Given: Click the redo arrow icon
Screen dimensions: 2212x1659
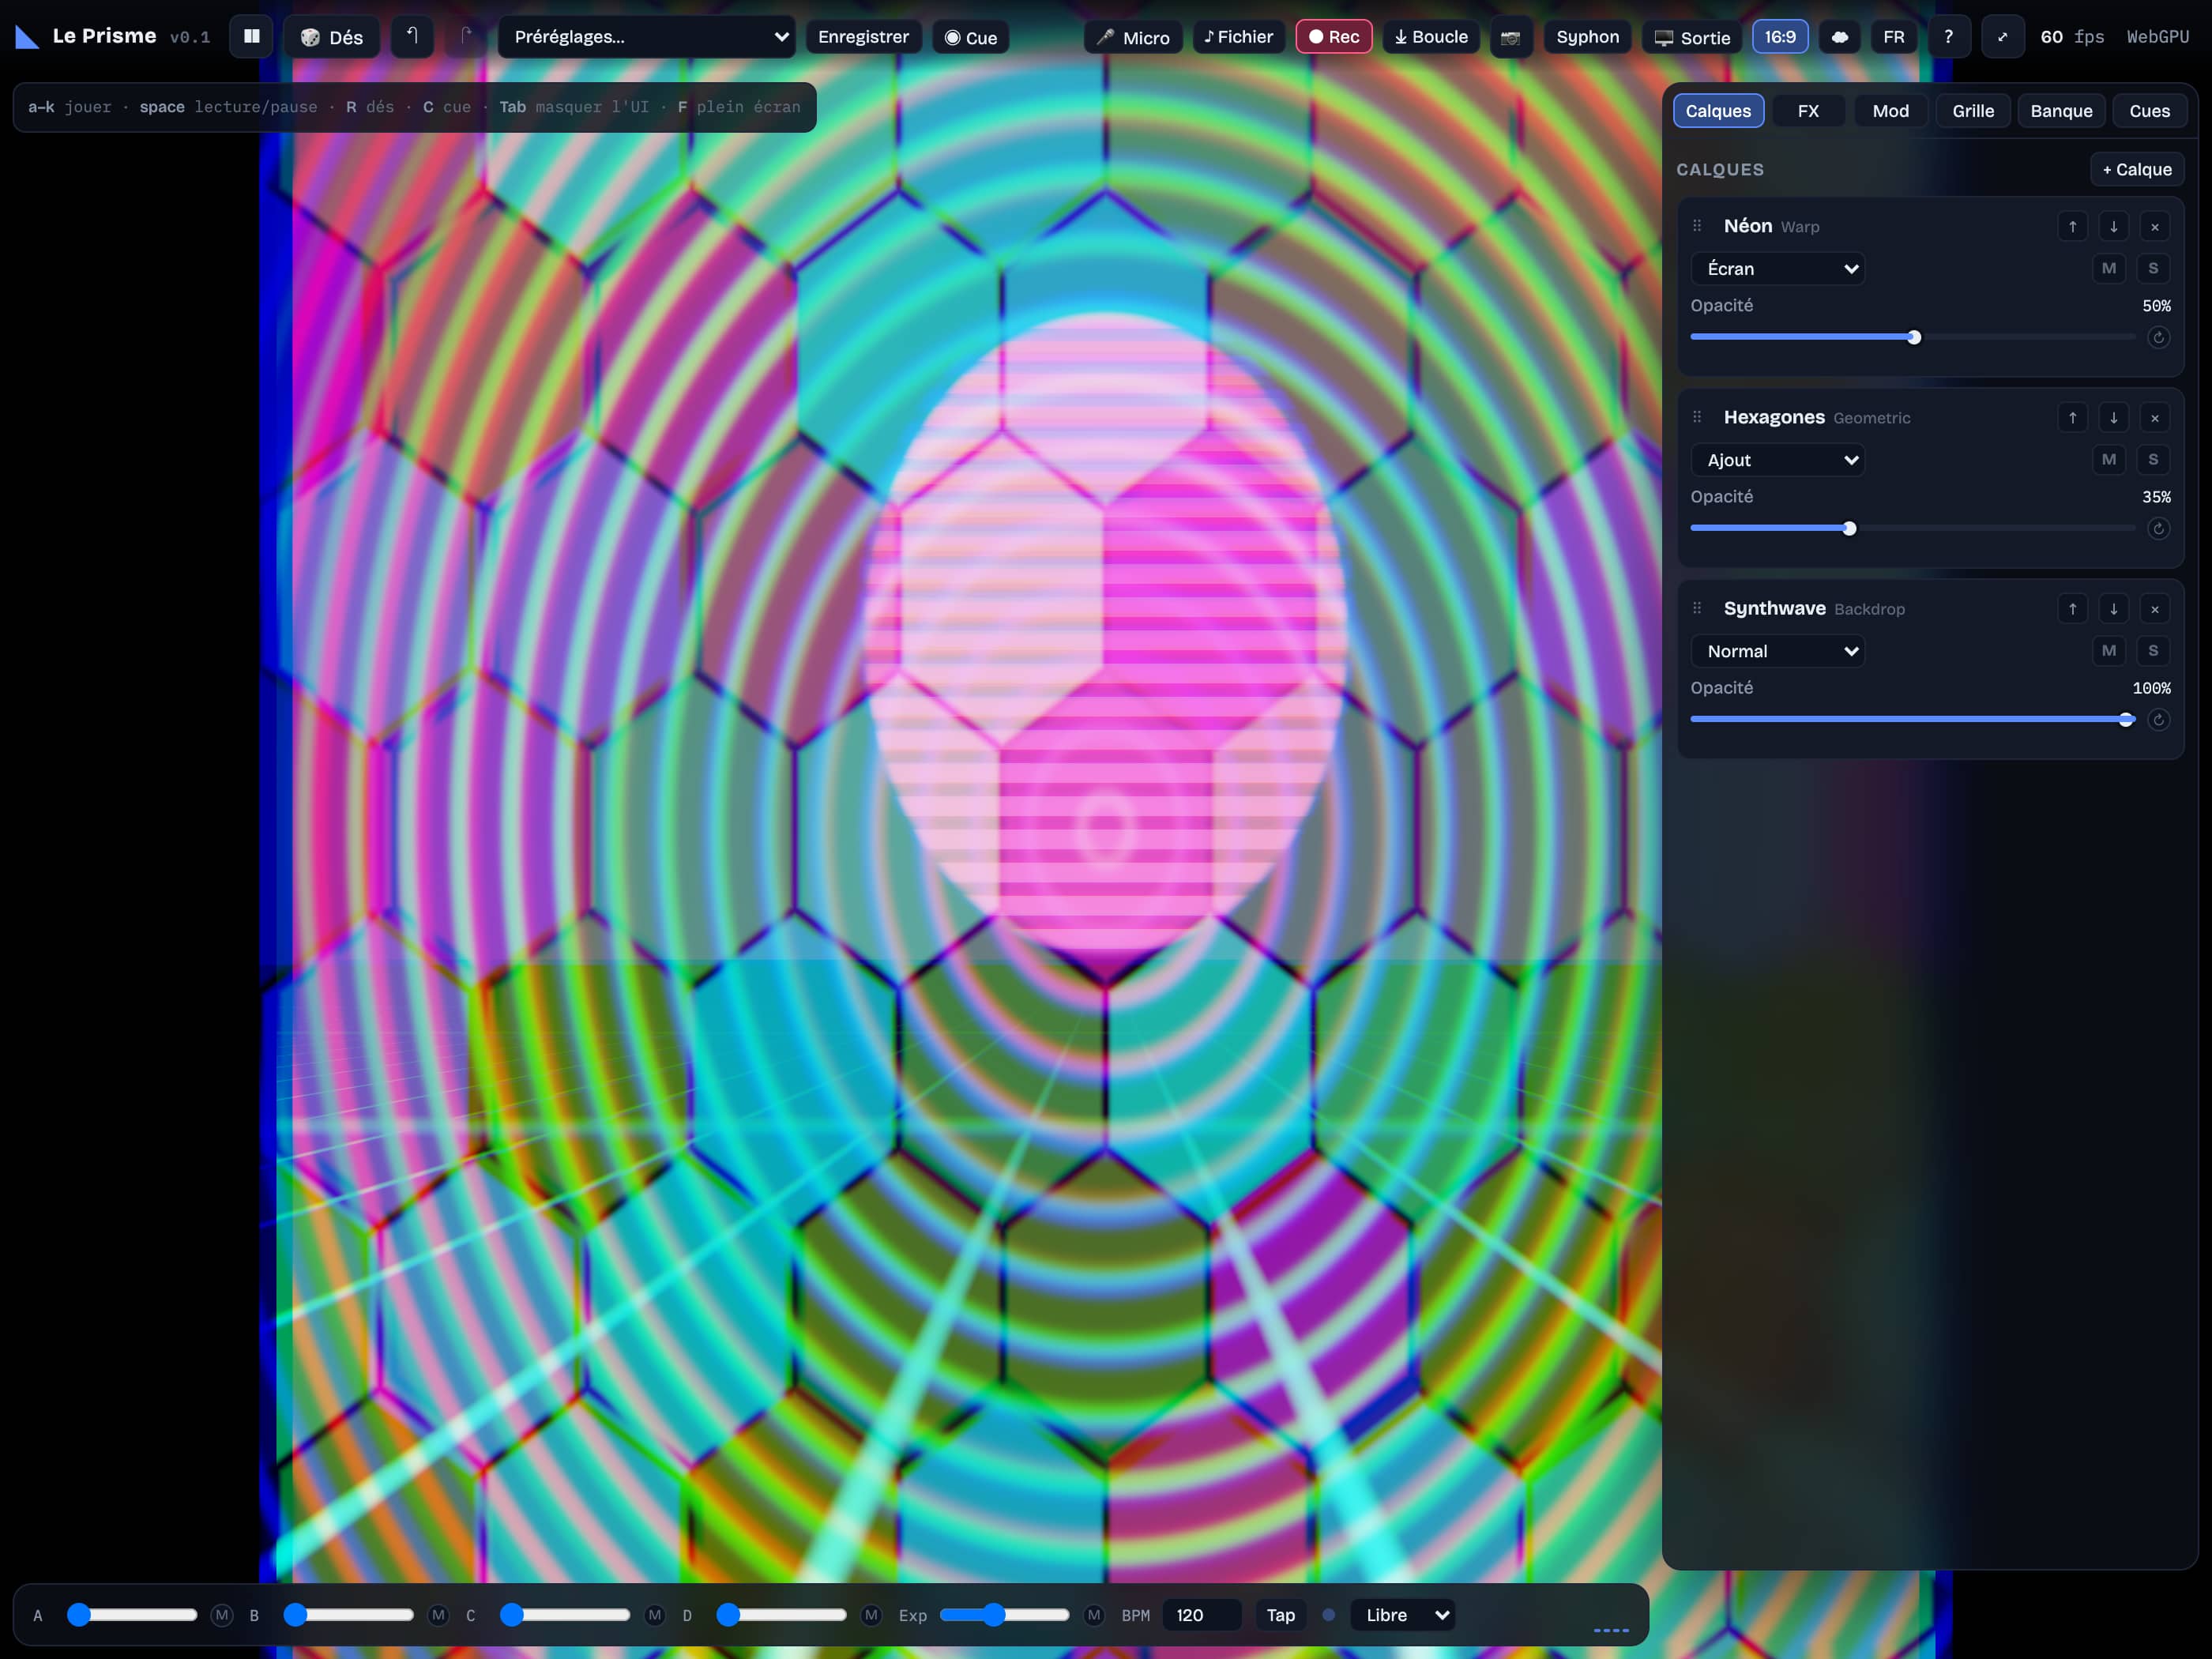Looking at the screenshot, I should click(x=466, y=37).
